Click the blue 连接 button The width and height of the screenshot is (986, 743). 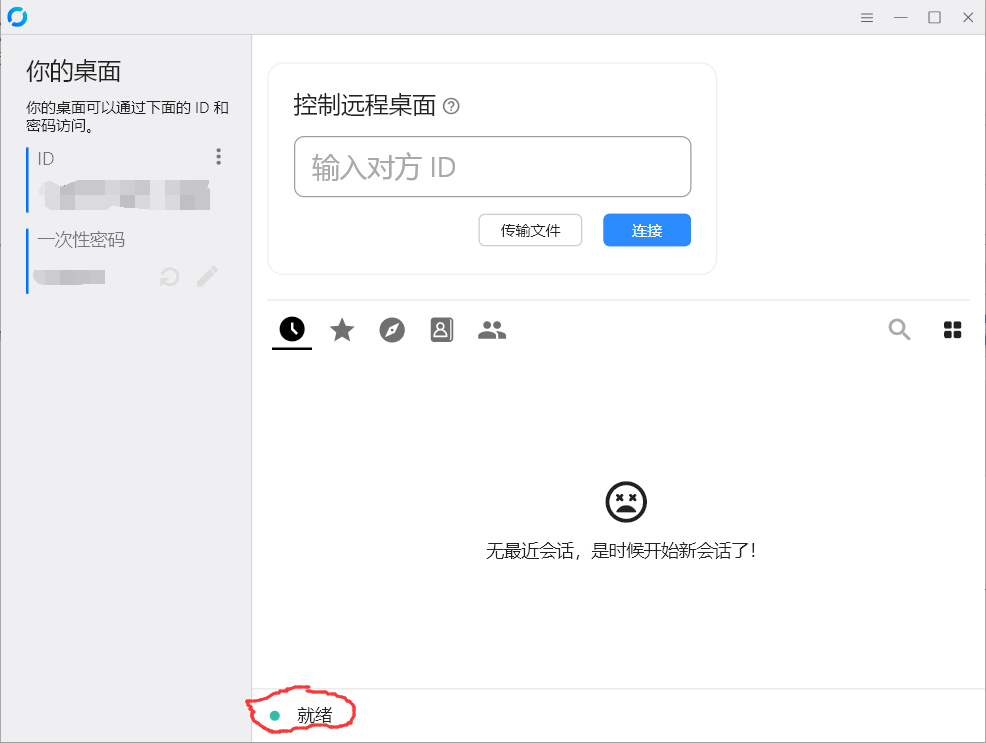tap(646, 230)
